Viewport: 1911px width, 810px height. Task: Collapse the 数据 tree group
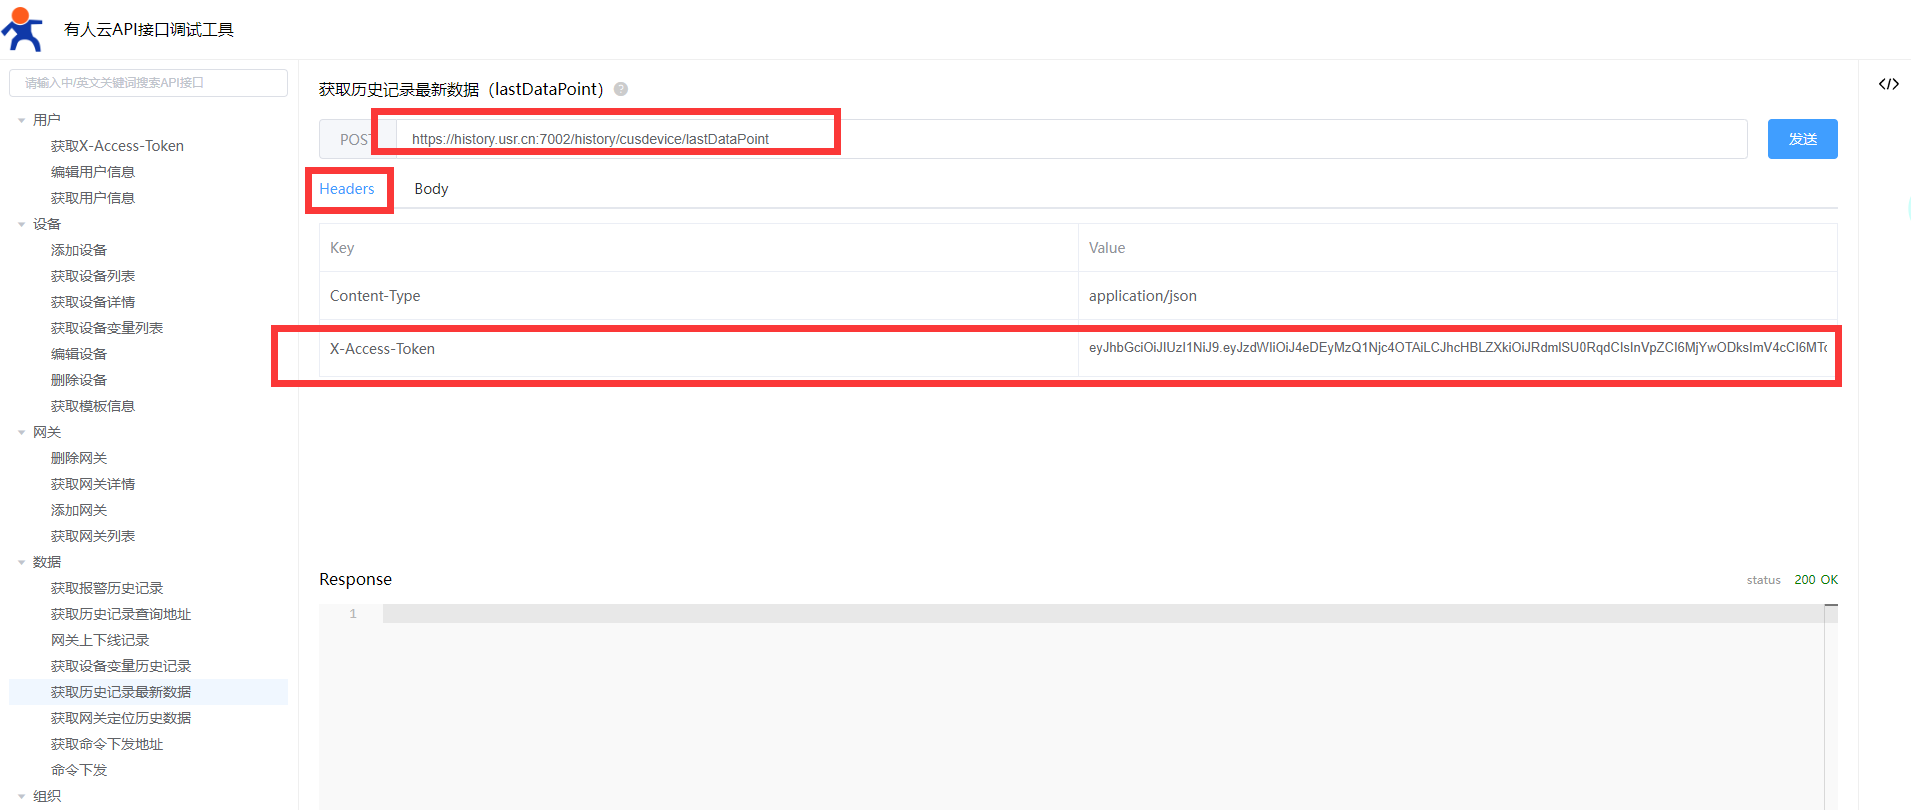pos(22,562)
